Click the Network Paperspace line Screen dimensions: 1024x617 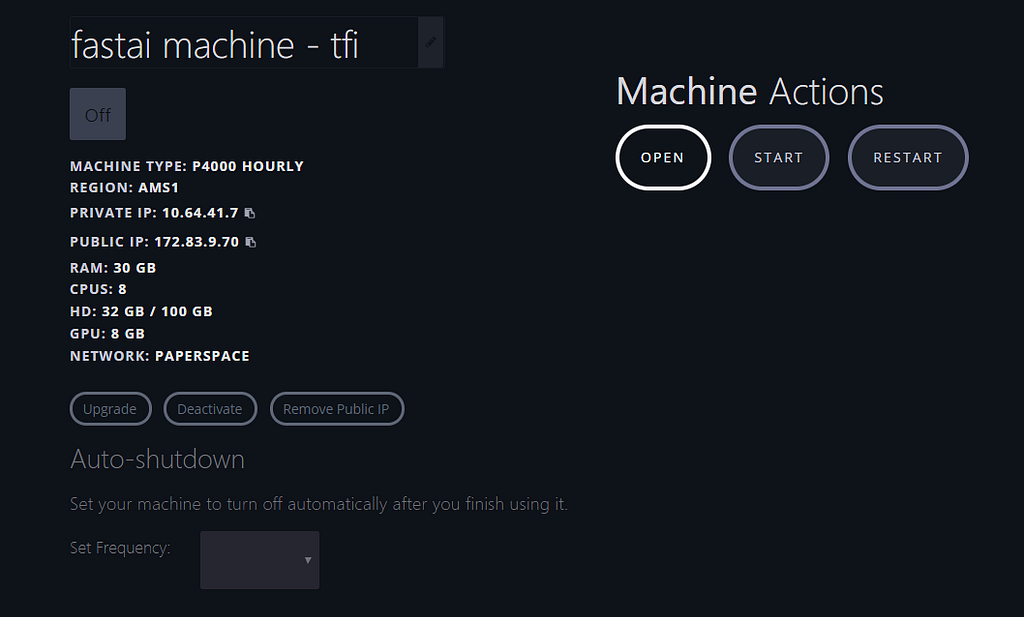click(160, 356)
